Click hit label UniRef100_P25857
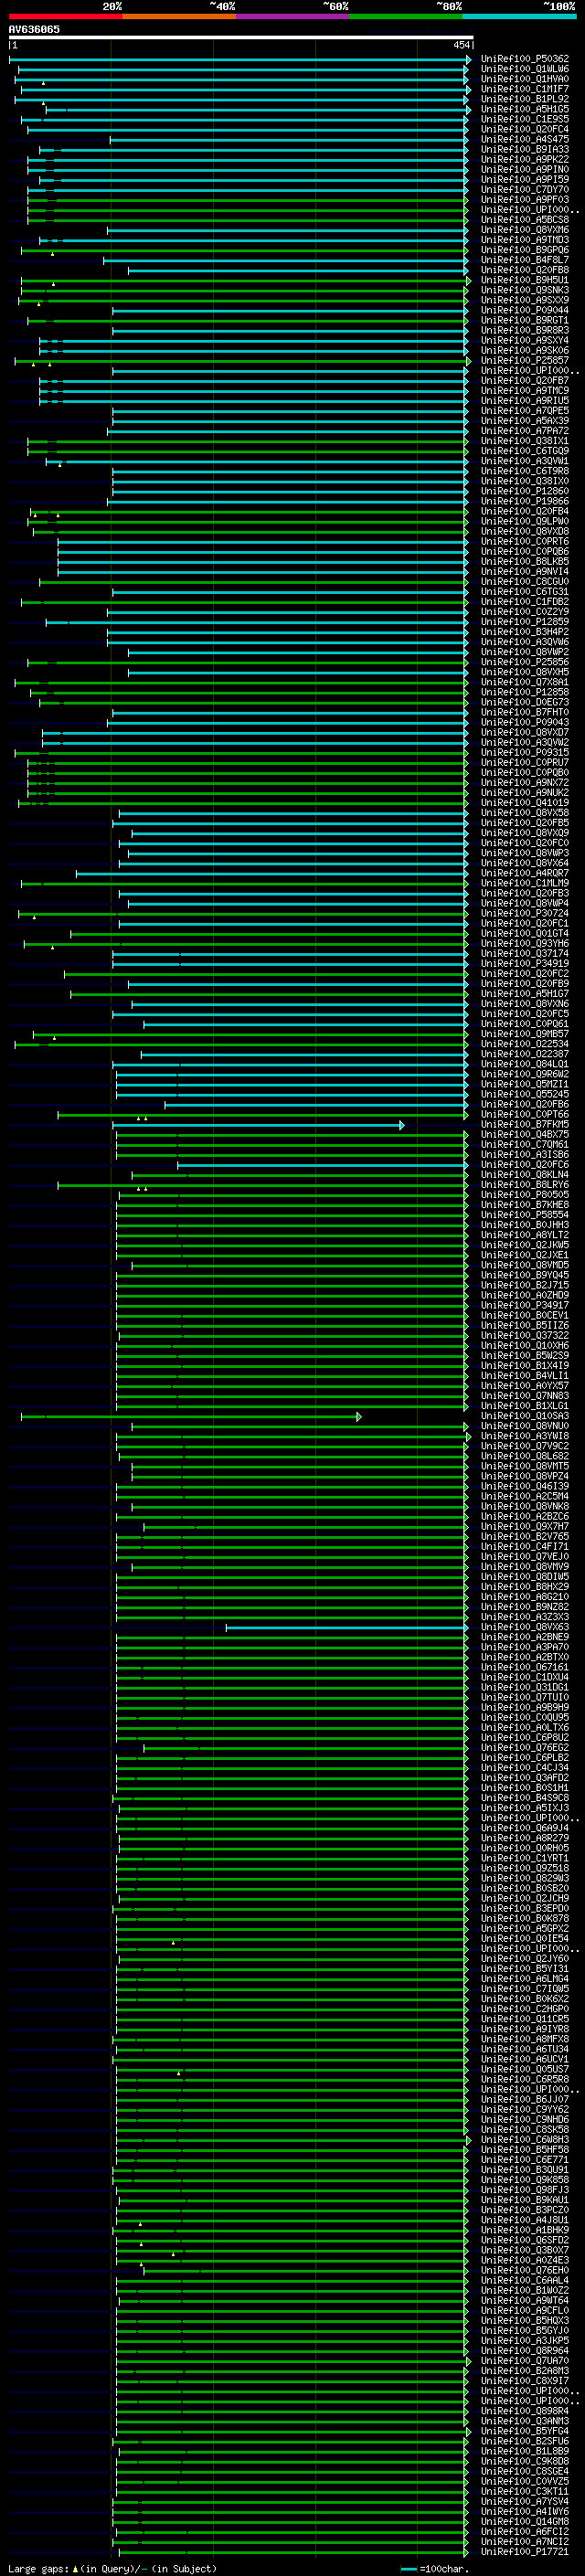The width and height of the screenshot is (585, 2576). pyautogui.click(x=525, y=360)
